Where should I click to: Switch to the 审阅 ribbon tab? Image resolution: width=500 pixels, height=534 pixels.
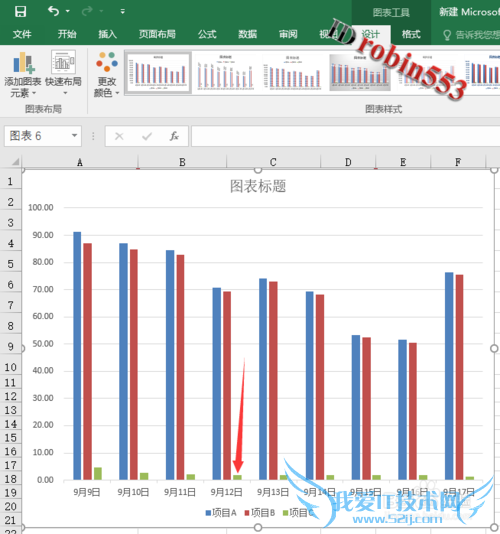288,34
